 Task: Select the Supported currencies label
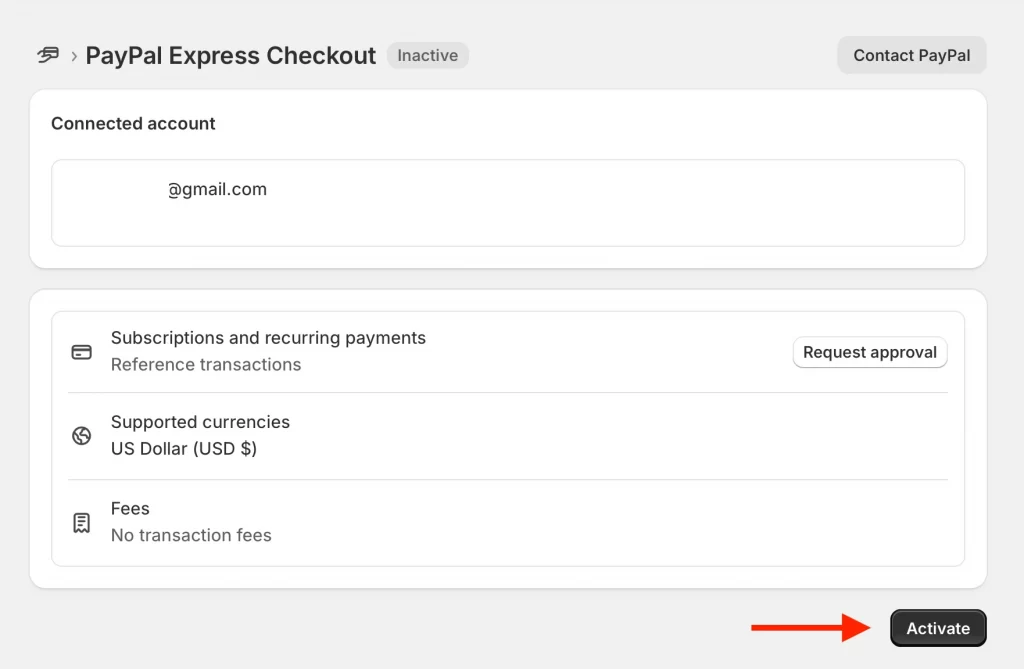(x=200, y=422)
